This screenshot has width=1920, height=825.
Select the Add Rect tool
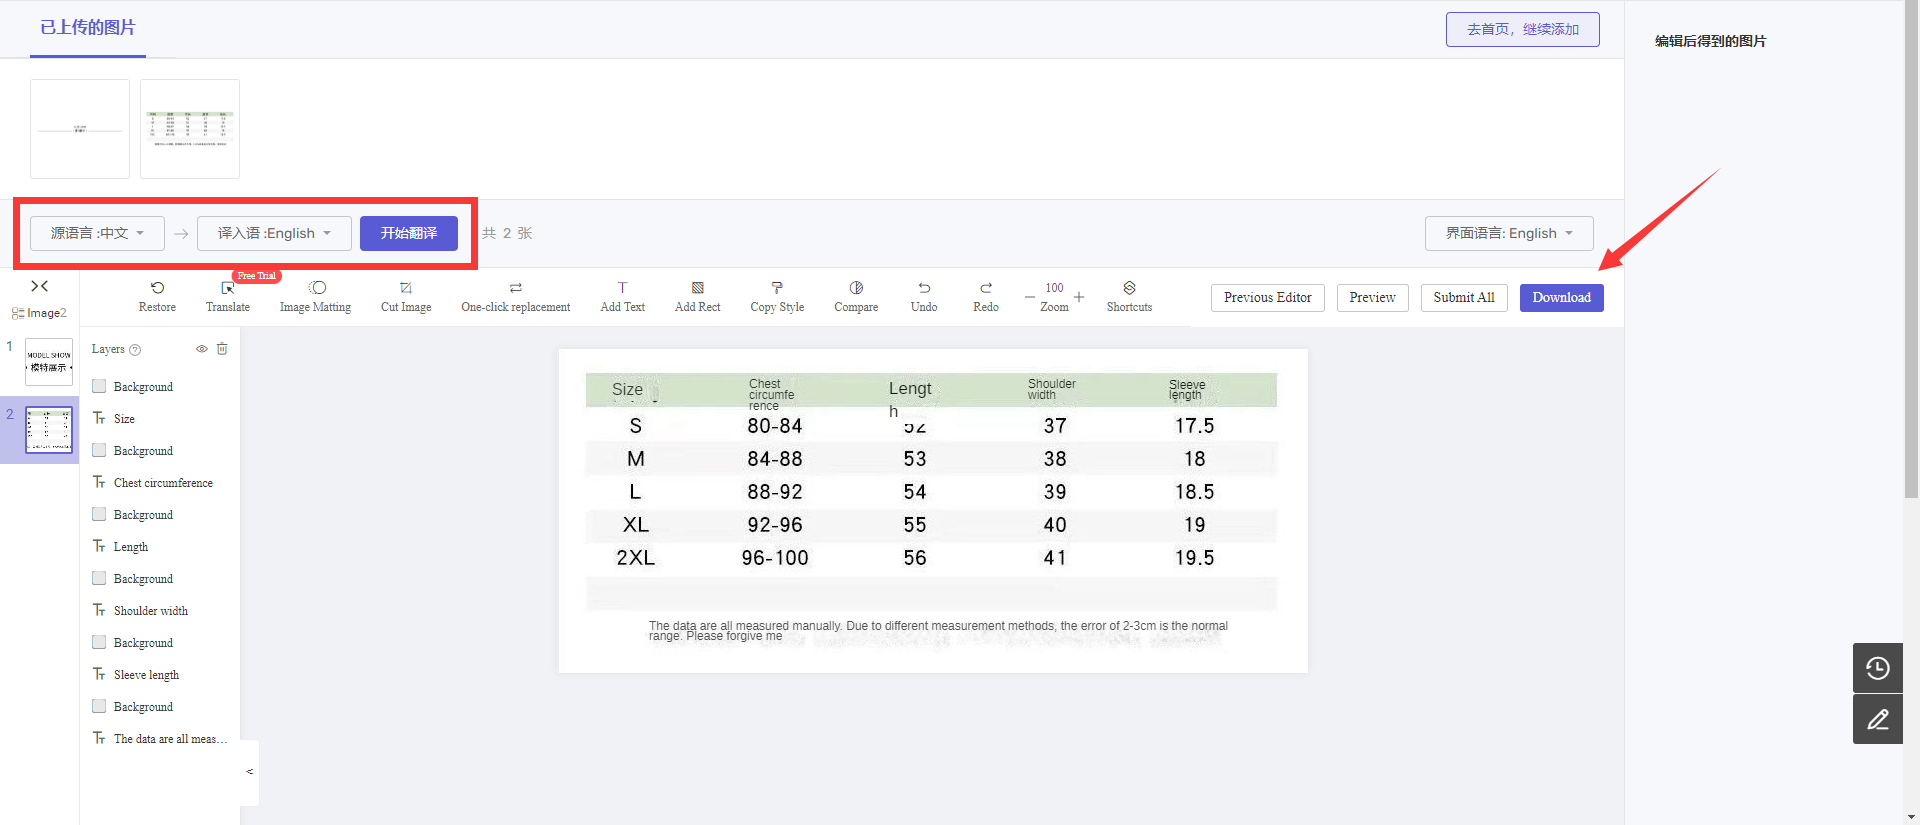click(697, 297)
